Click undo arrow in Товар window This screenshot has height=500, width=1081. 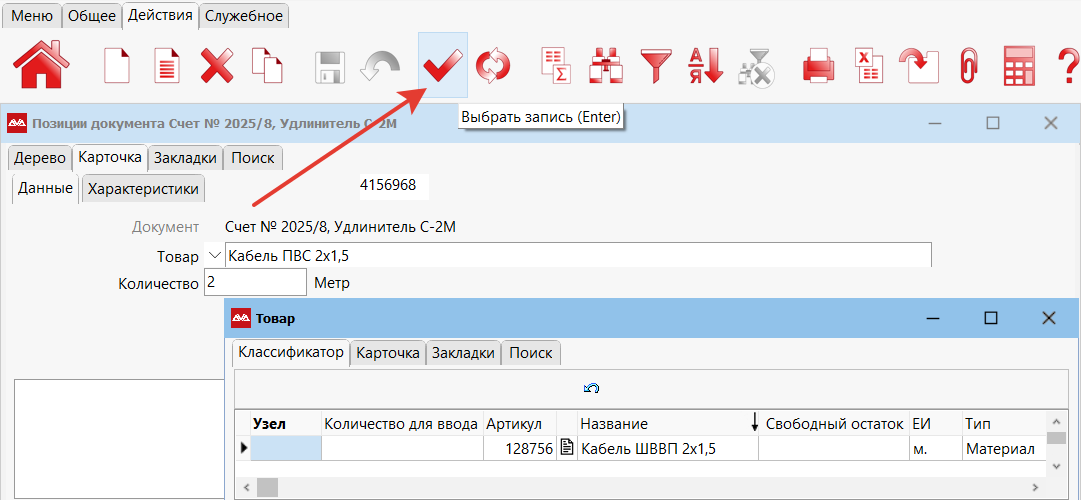tap(591, 388)
